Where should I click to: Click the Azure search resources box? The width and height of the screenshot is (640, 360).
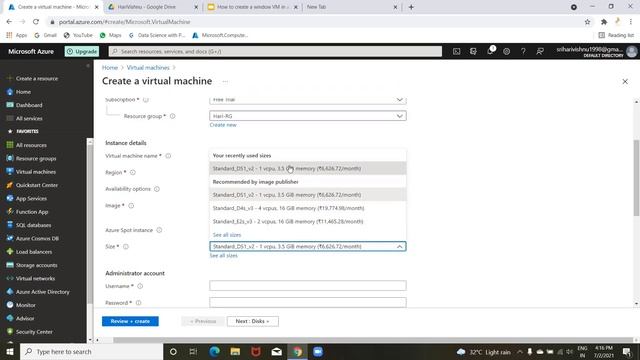tap(275, 51)
